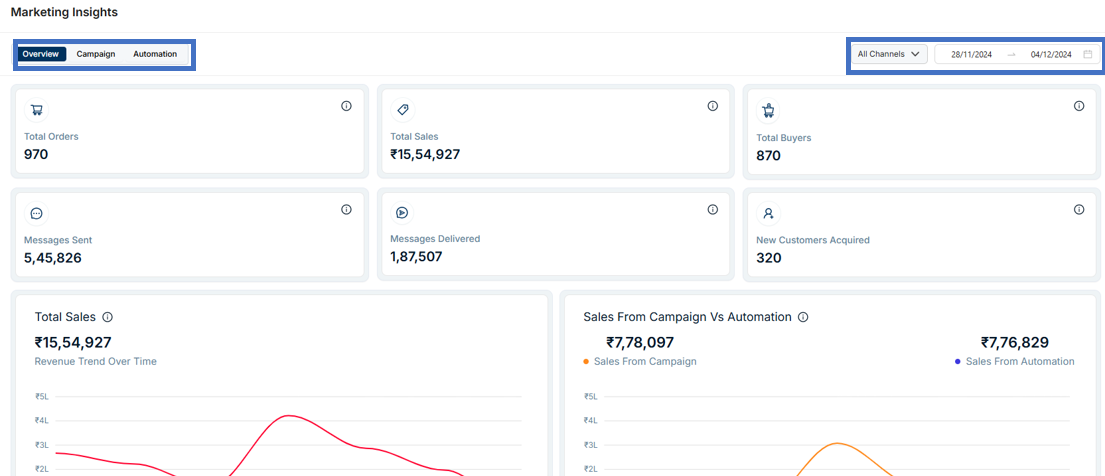
Task: Click the New Customers Acquired person icon
Action: (769, 213)
